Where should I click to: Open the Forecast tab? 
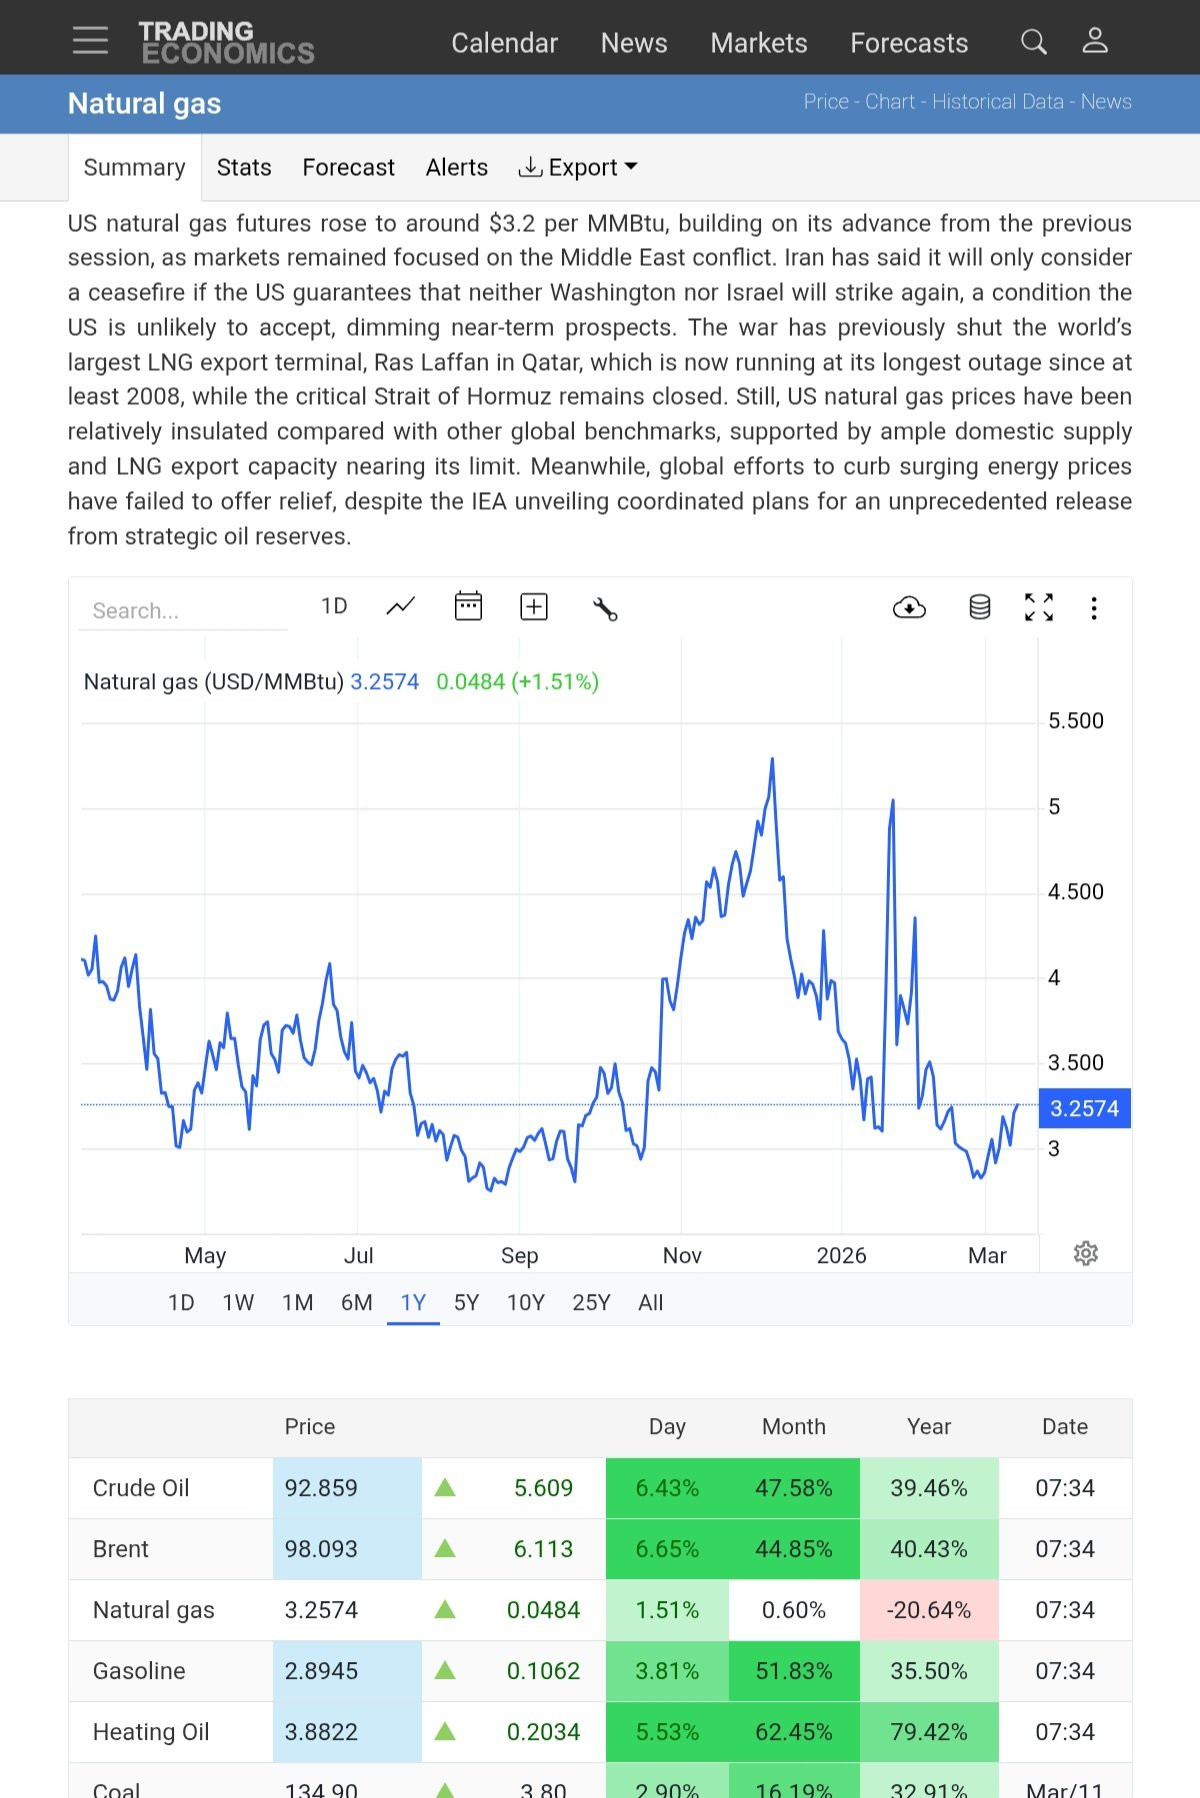(348, 168)
